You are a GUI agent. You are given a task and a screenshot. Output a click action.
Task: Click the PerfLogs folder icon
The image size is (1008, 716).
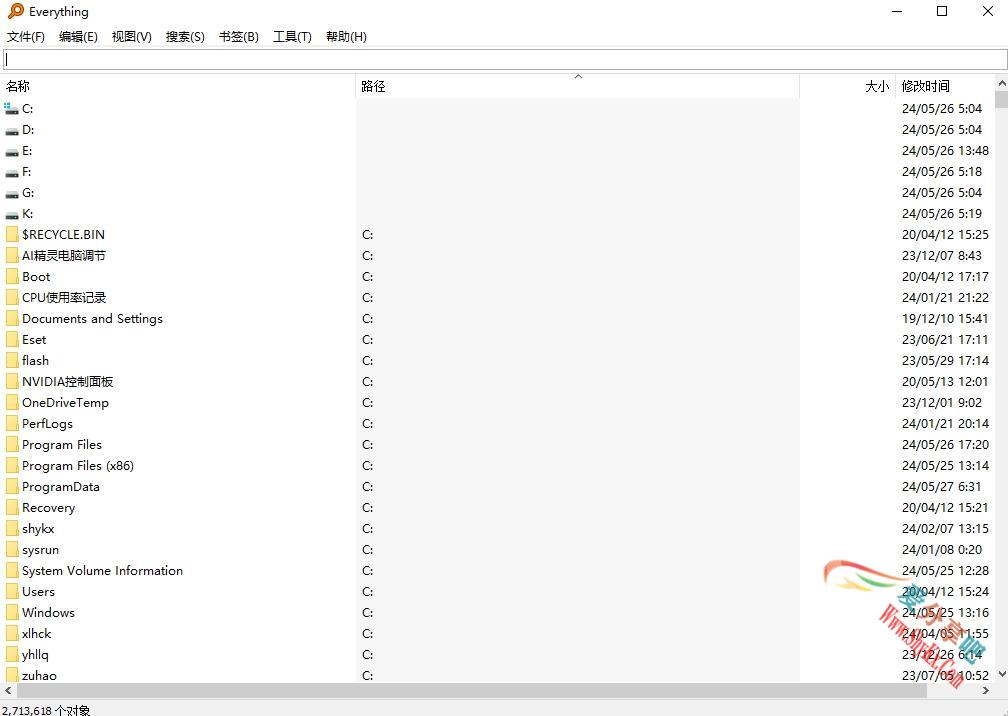(12, 424)
